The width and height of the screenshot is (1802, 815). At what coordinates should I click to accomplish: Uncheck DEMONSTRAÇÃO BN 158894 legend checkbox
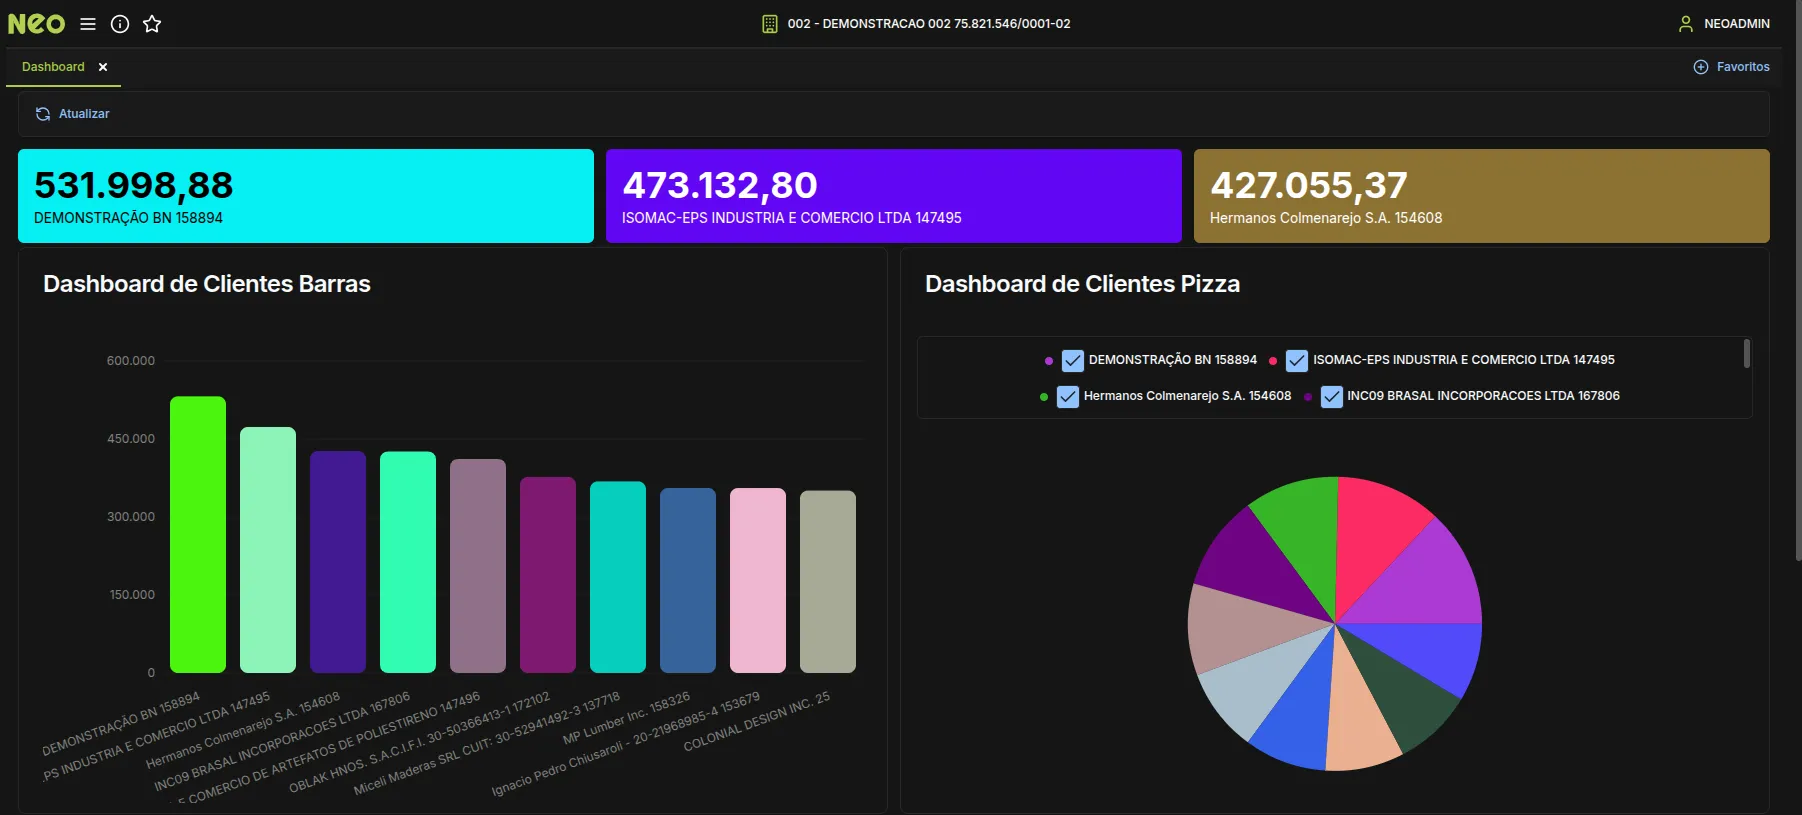click(1072, 360)
